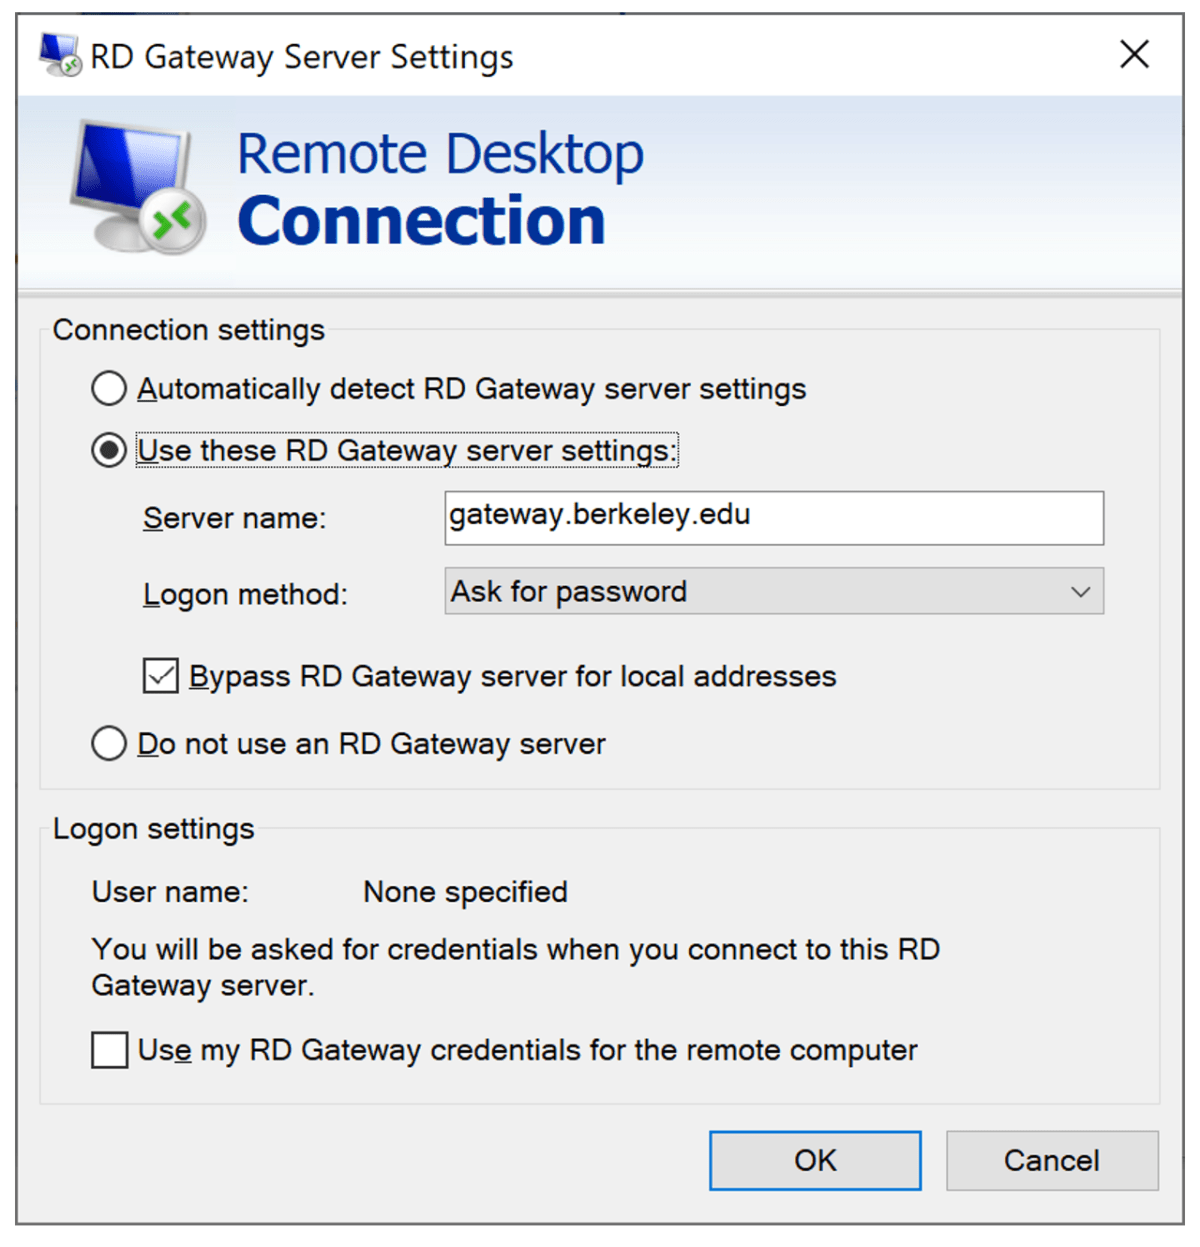Click the "Server name:" label
The width and height of the screenshot is (1200, 1247).
click(234, 518)
